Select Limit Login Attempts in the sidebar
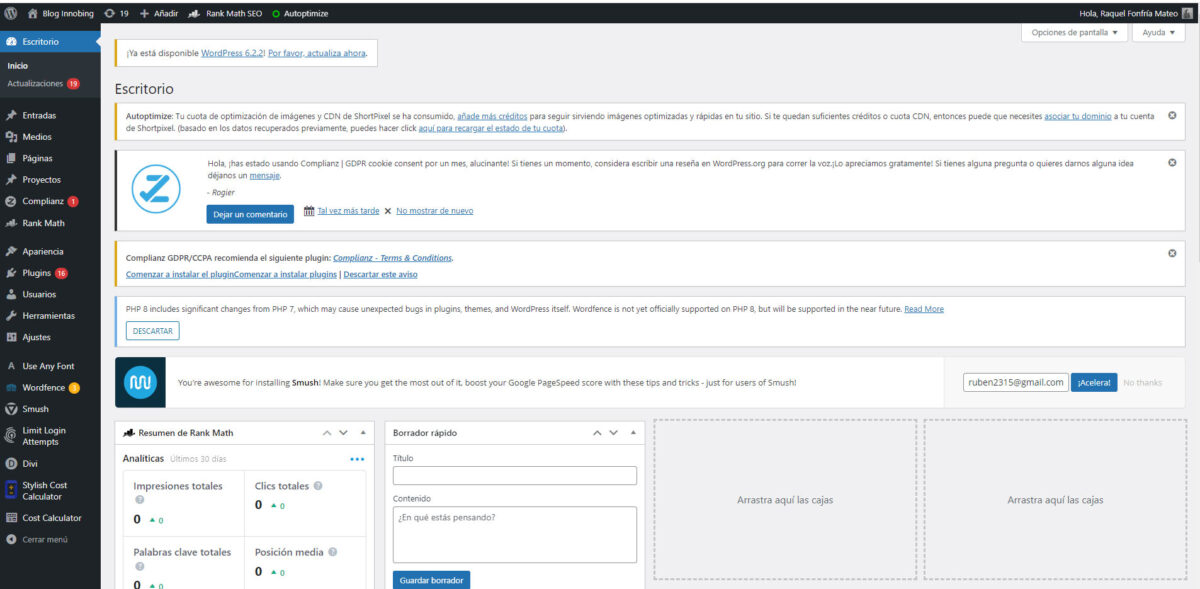This screenshot has height=589, width=1200. 12,433
